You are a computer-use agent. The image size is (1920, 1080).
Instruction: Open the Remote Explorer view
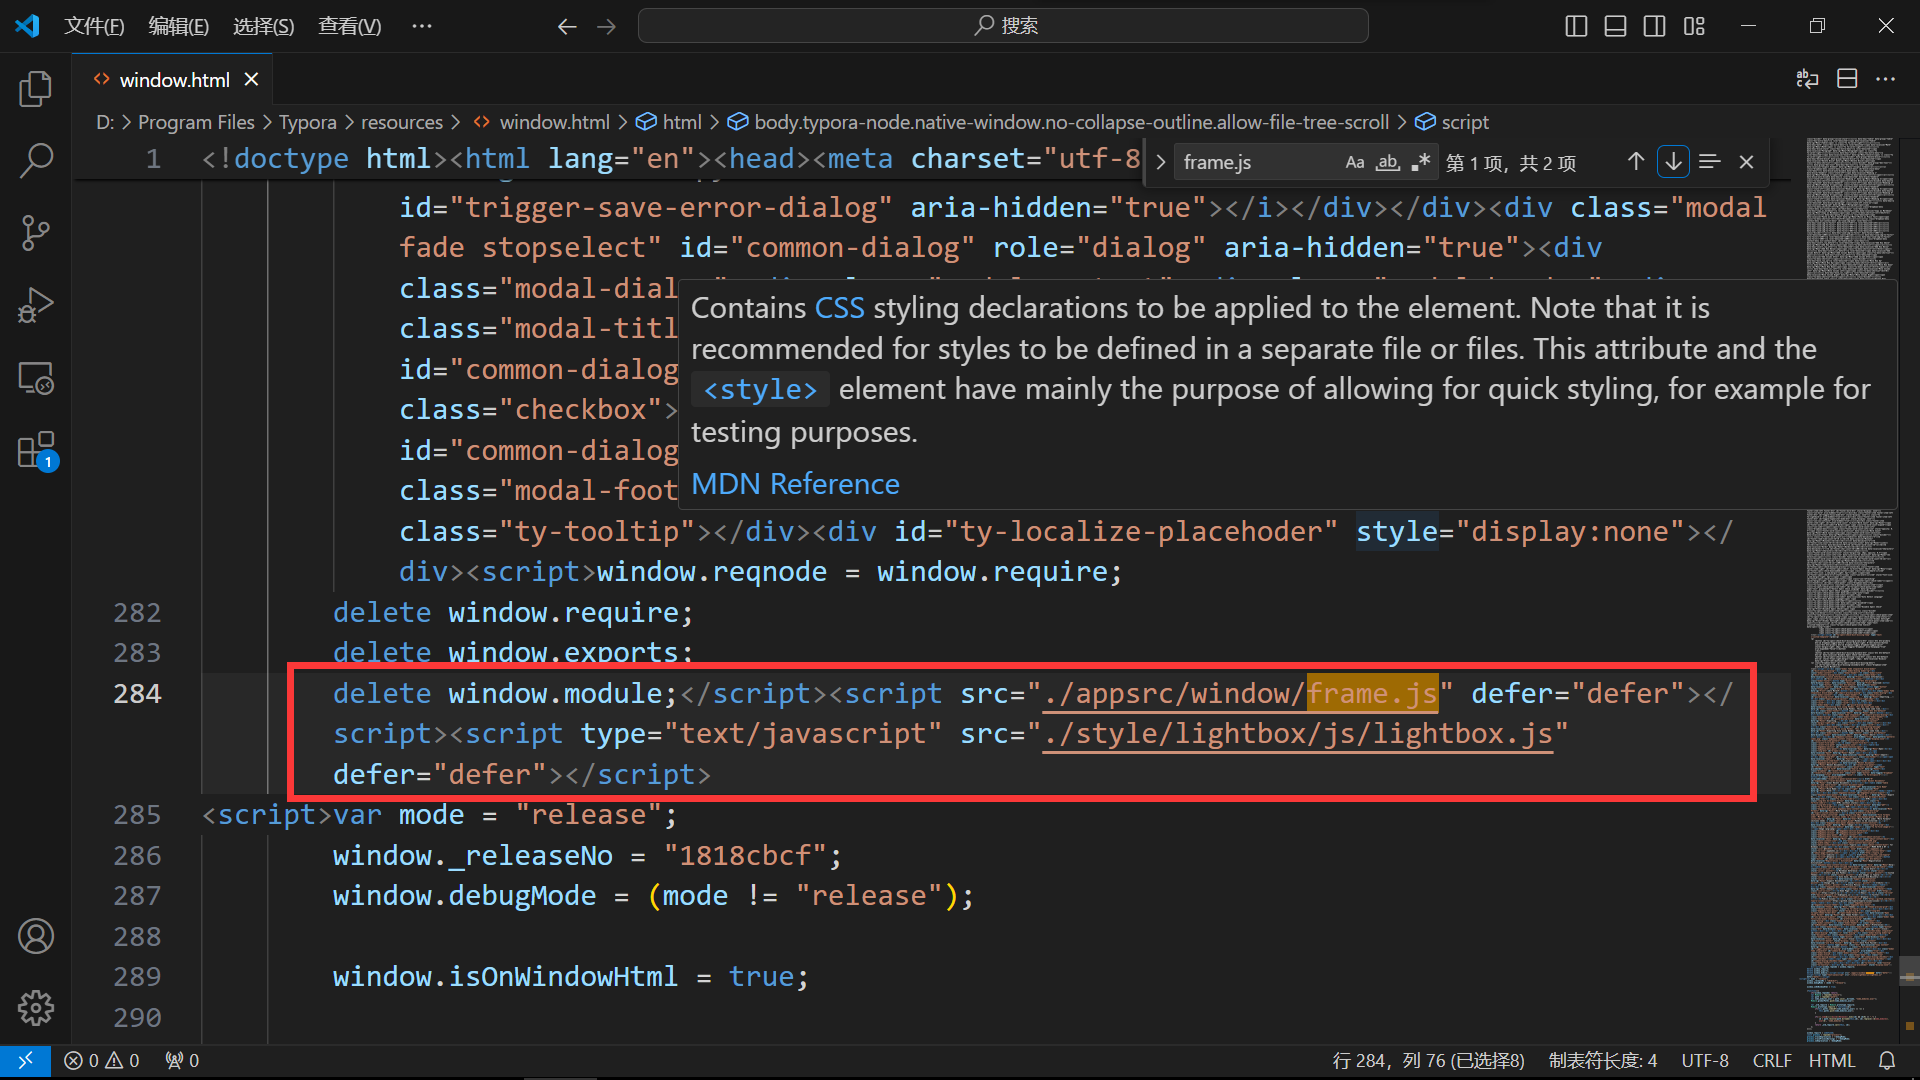36,378
